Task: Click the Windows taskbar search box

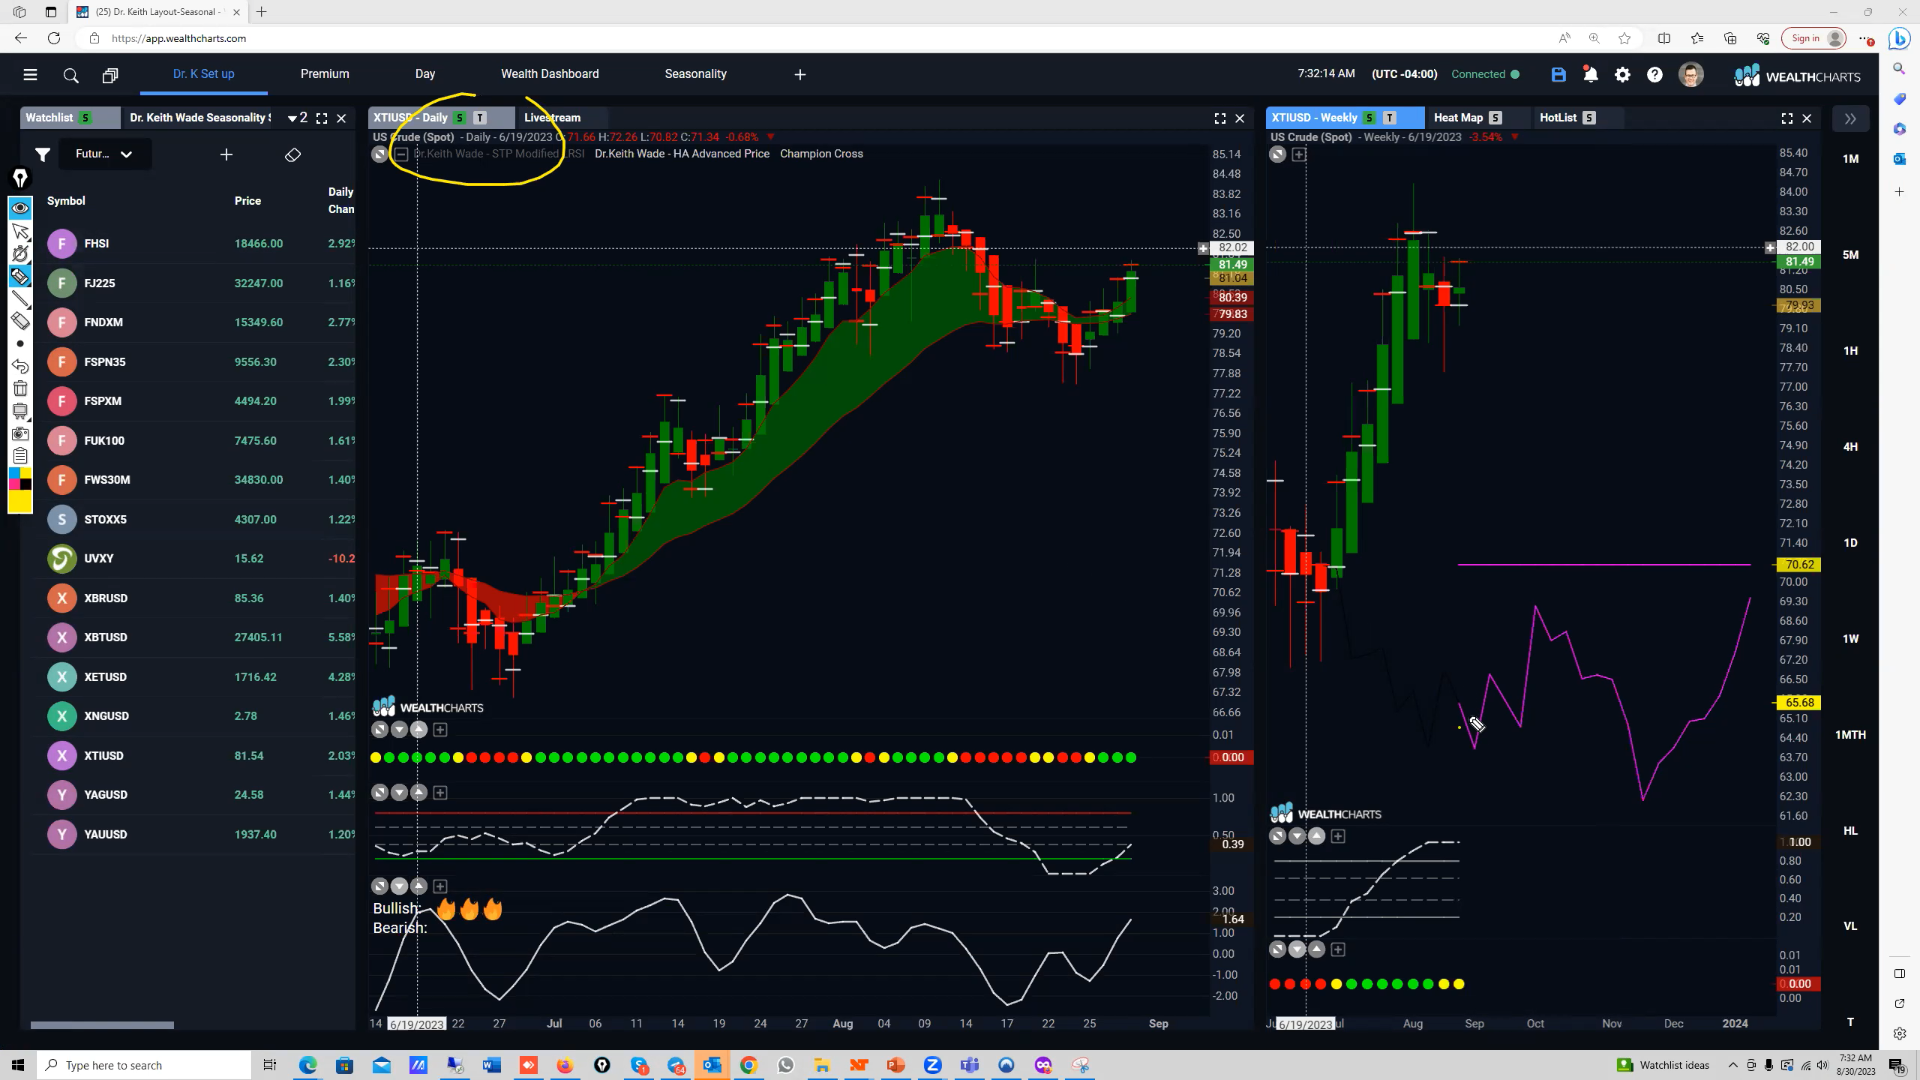Action: point(145,1065)
